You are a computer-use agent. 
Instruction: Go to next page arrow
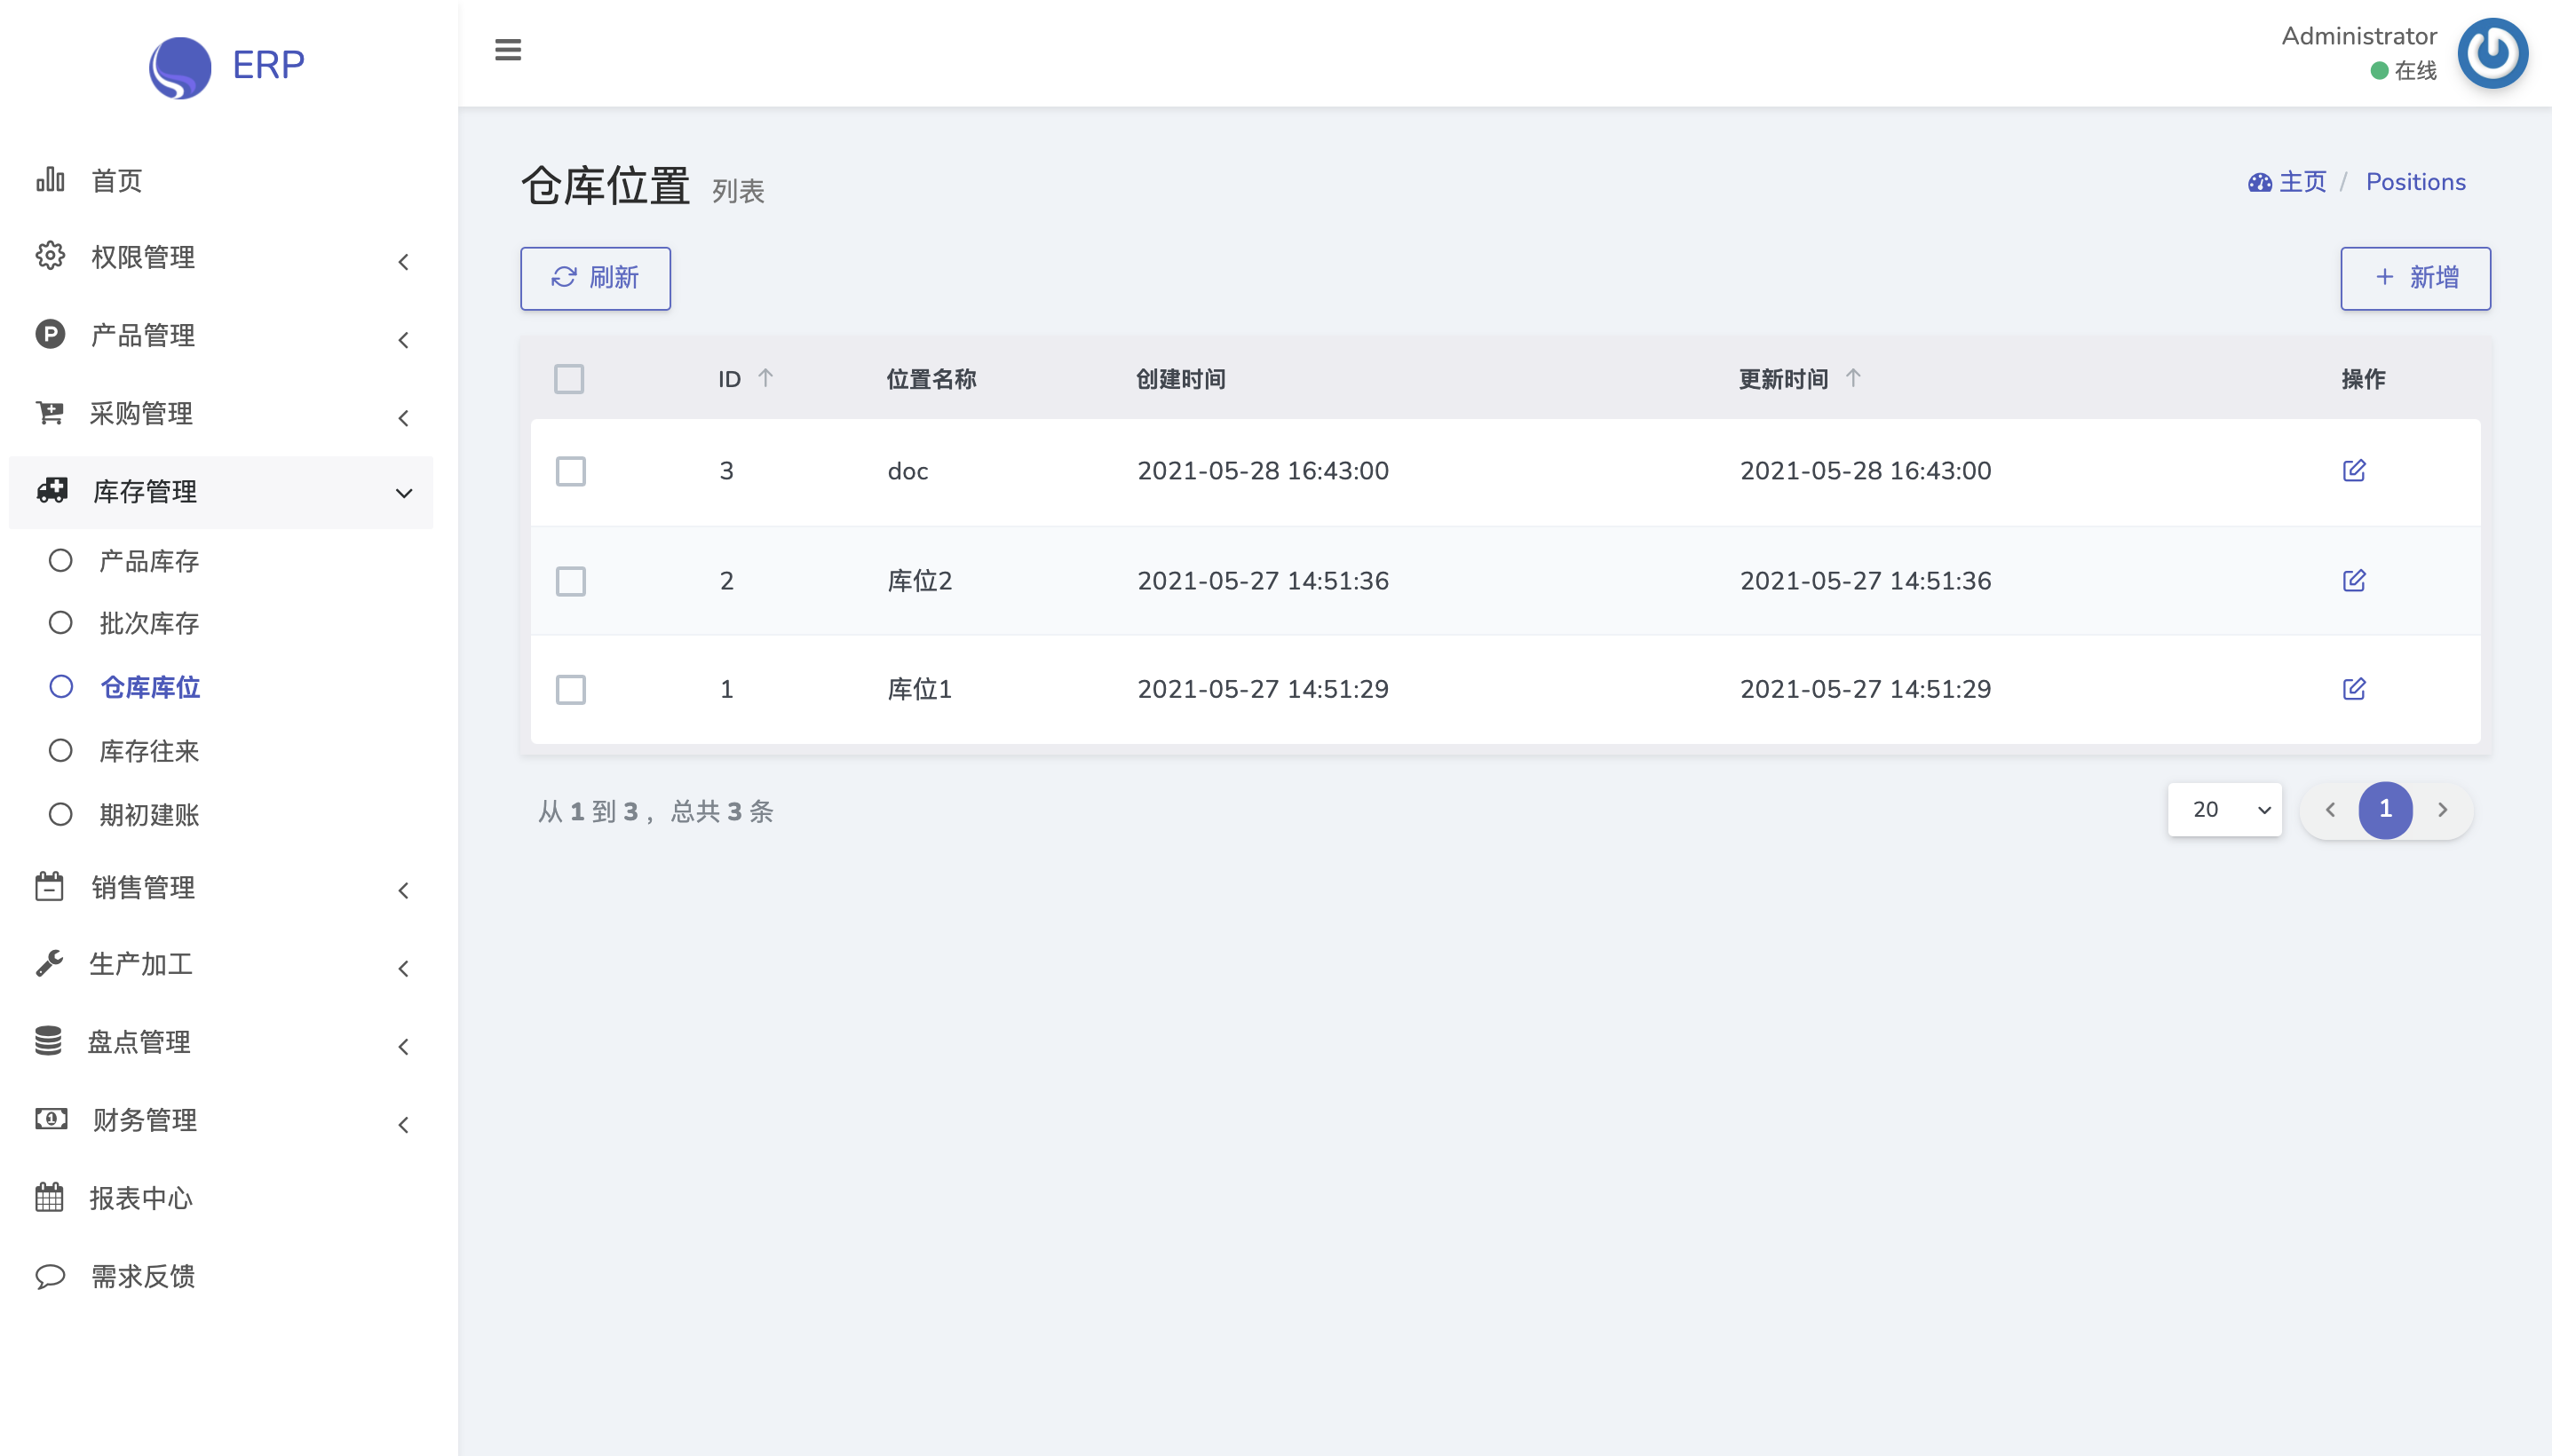click(2442, 809)
